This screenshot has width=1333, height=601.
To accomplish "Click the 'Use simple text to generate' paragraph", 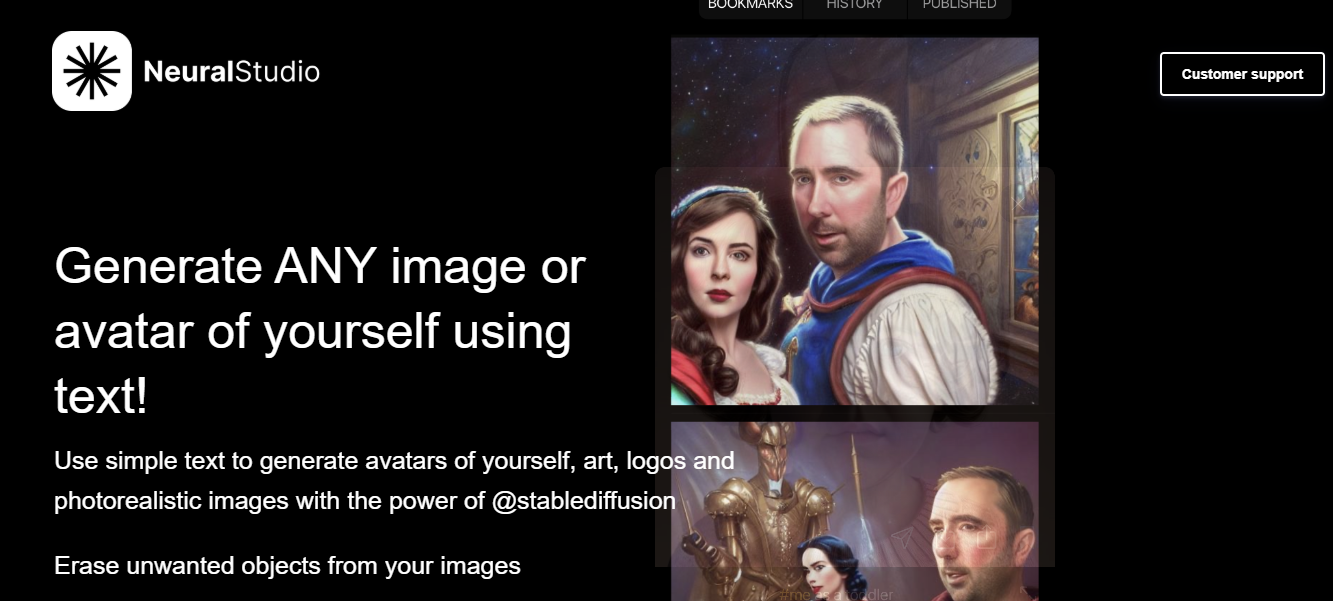I will pyautogui.click(x=394, y=480).
